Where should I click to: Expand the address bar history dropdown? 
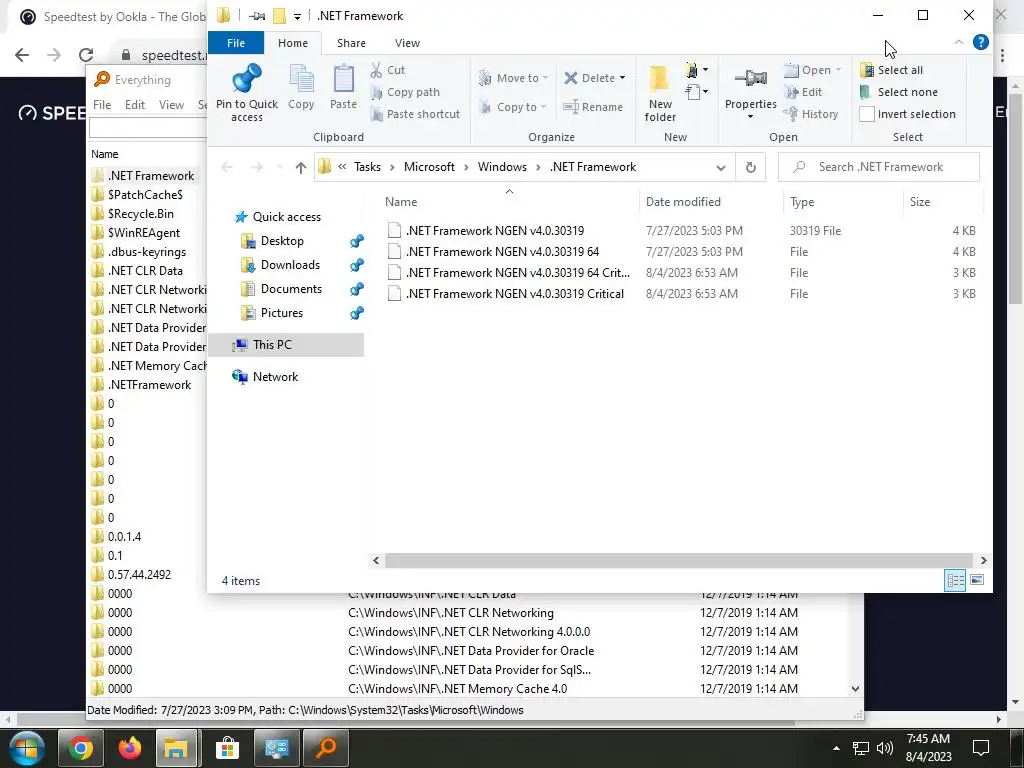[x=720, y=167]
